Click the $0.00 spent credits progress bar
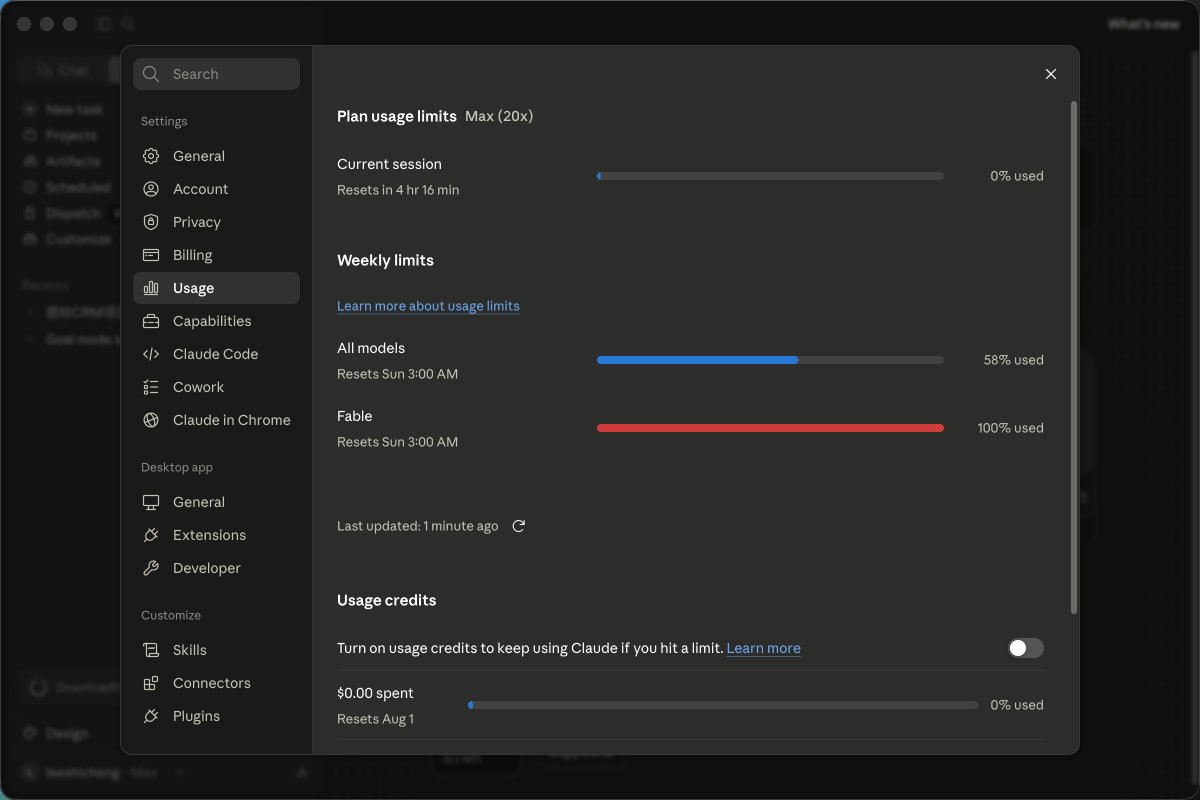Image resolution: width=1200 pixels, height=800 pixels. [x=723, y=705]
